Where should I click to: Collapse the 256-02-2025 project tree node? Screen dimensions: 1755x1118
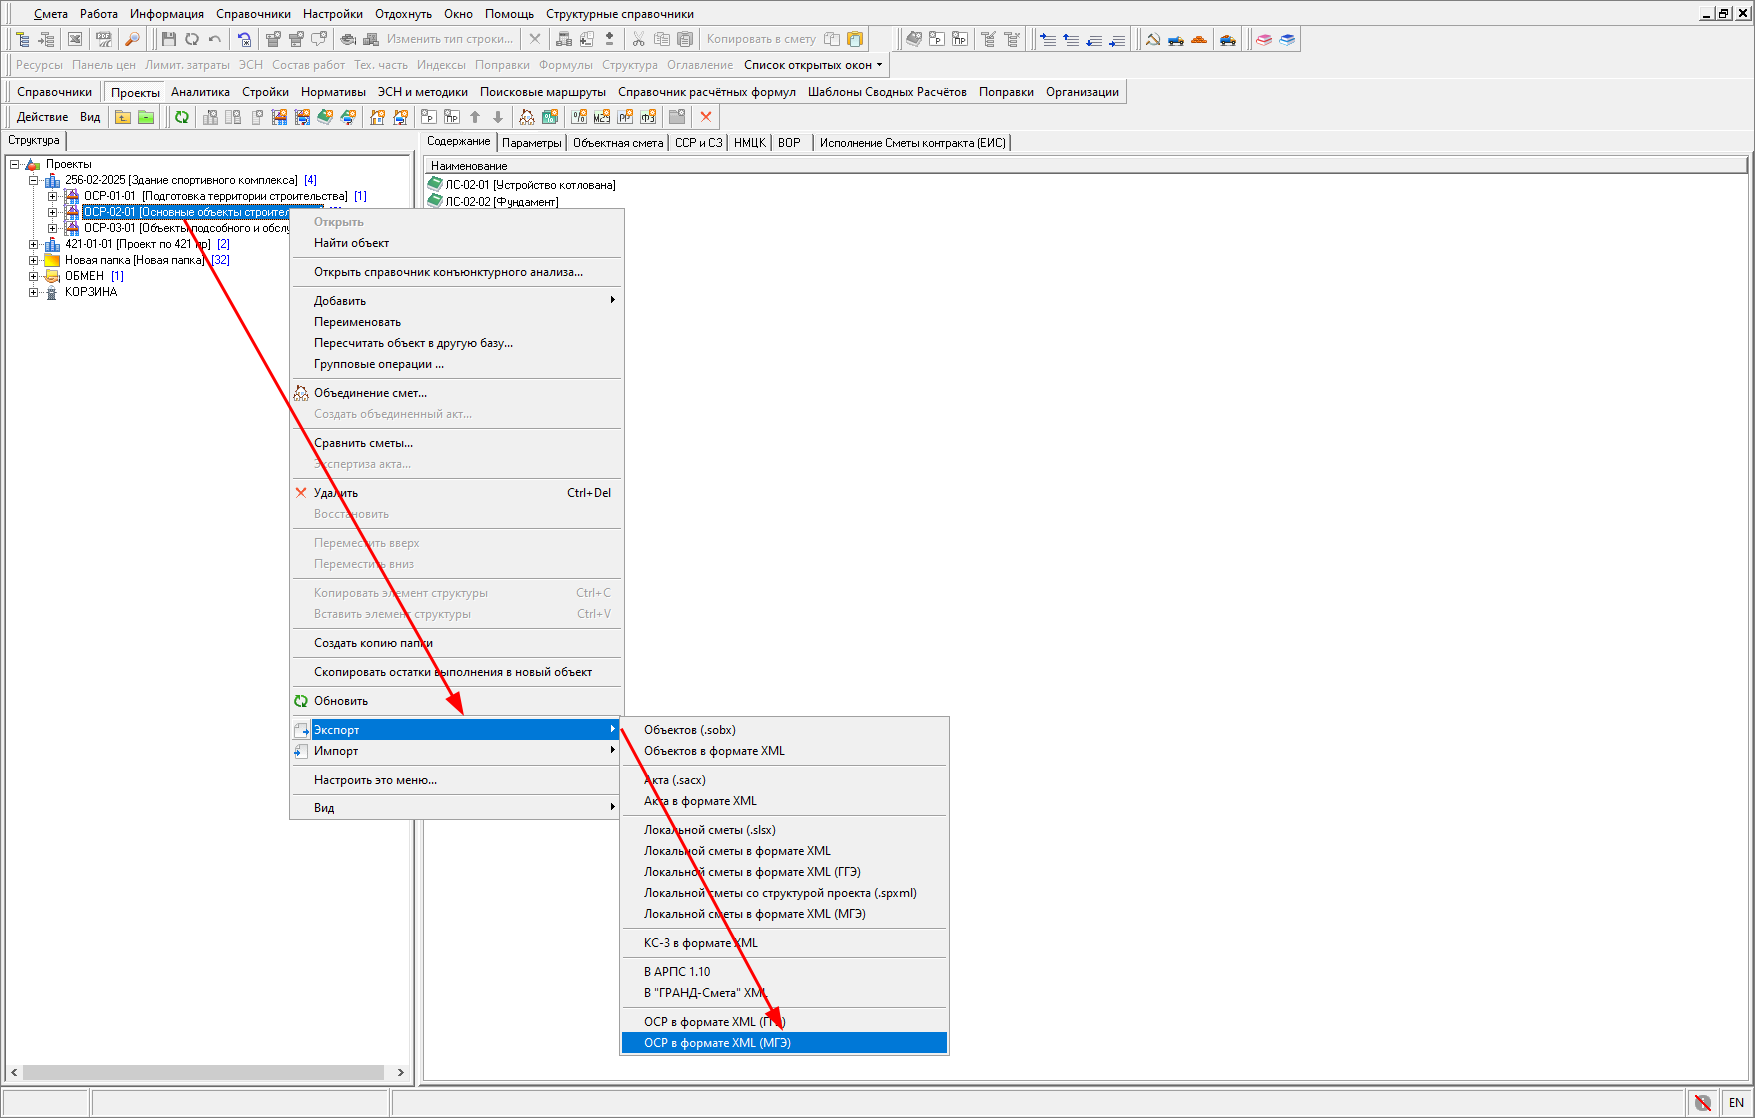[x=34, y=181]
